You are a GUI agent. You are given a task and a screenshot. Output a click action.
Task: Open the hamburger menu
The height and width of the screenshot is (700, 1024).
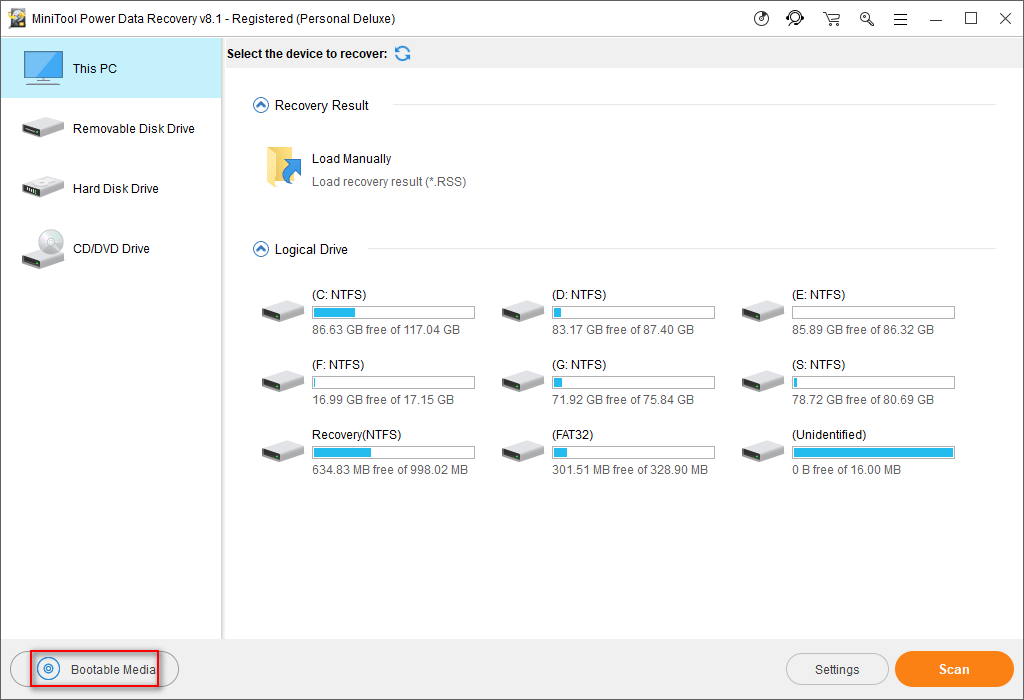click(901, 20)
